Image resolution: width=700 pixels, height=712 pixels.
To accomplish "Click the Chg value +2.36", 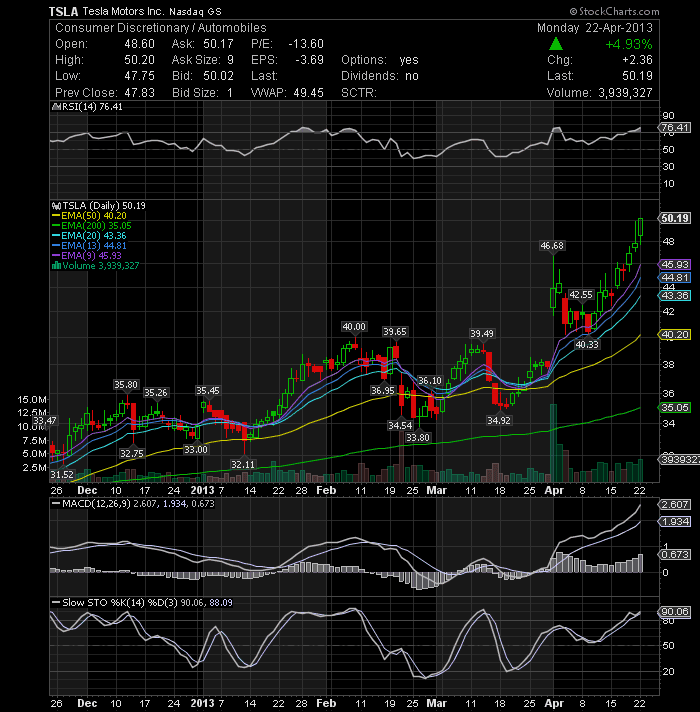I will [x=637, y=60].
